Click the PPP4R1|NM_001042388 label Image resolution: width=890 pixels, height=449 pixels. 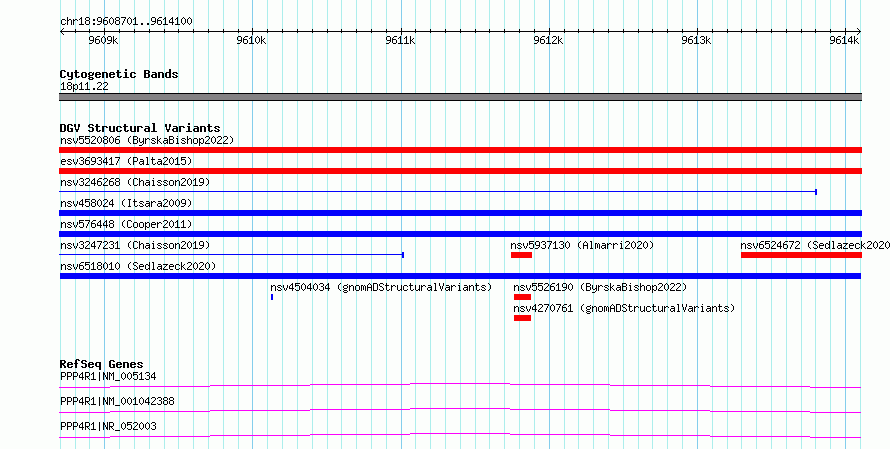pyautogui.click(x=117, y=401)
